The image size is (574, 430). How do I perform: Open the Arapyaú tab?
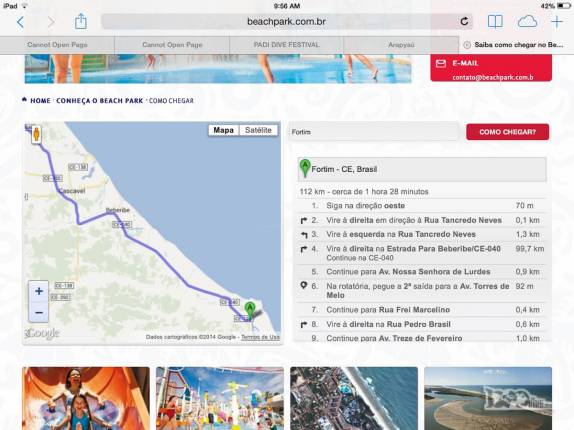[x=401, y=45]
